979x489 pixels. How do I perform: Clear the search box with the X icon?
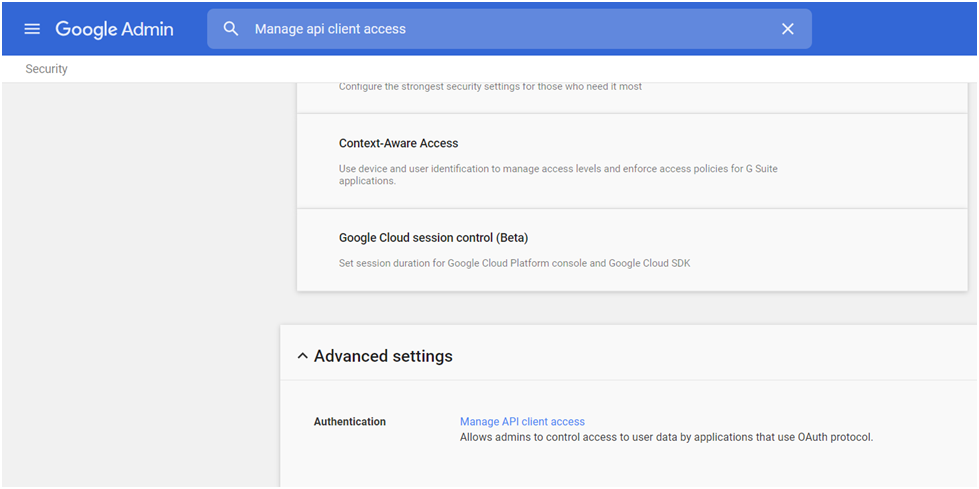(x=788, y=29)
